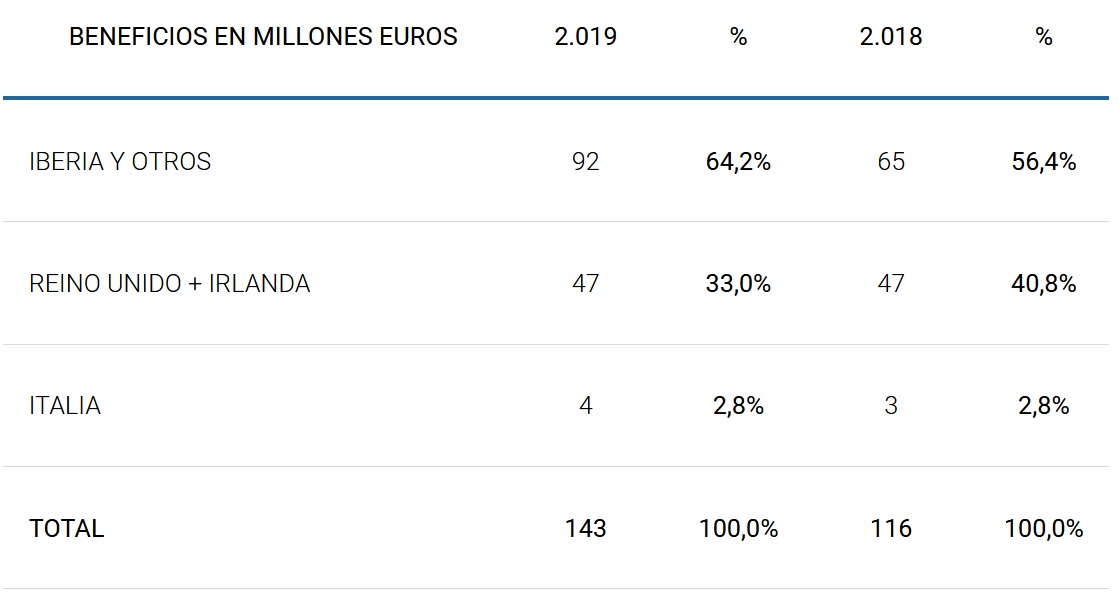Click the BENEFICIOS EN MILLONES EUROS header
The height and width of the screenshot is (594, 1119).
point(263,37)
